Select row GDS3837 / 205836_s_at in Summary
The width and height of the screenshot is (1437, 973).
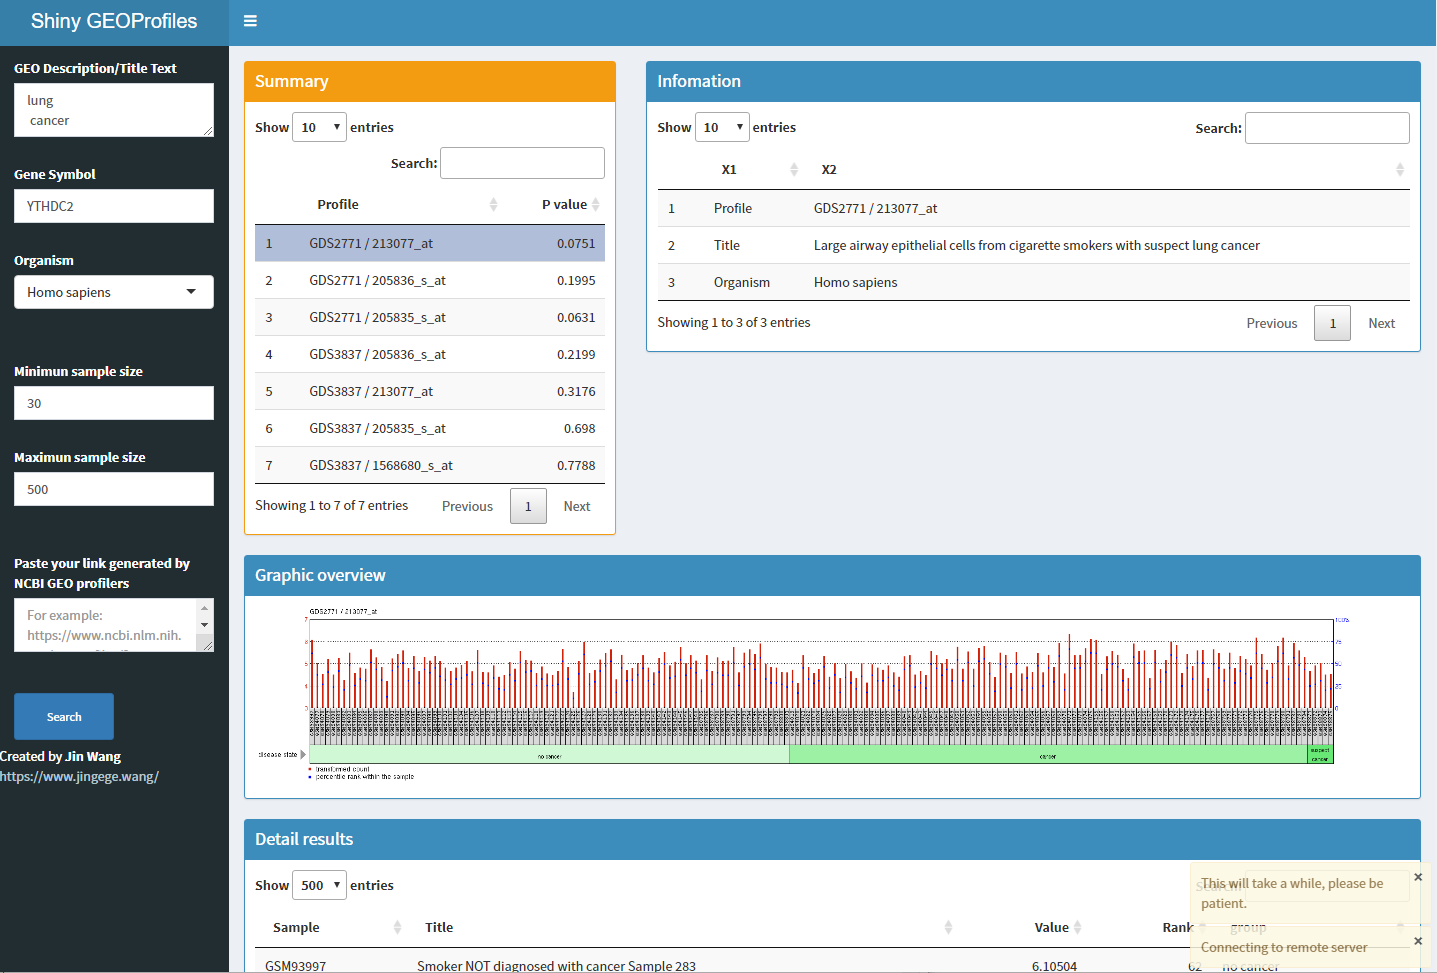377,354
